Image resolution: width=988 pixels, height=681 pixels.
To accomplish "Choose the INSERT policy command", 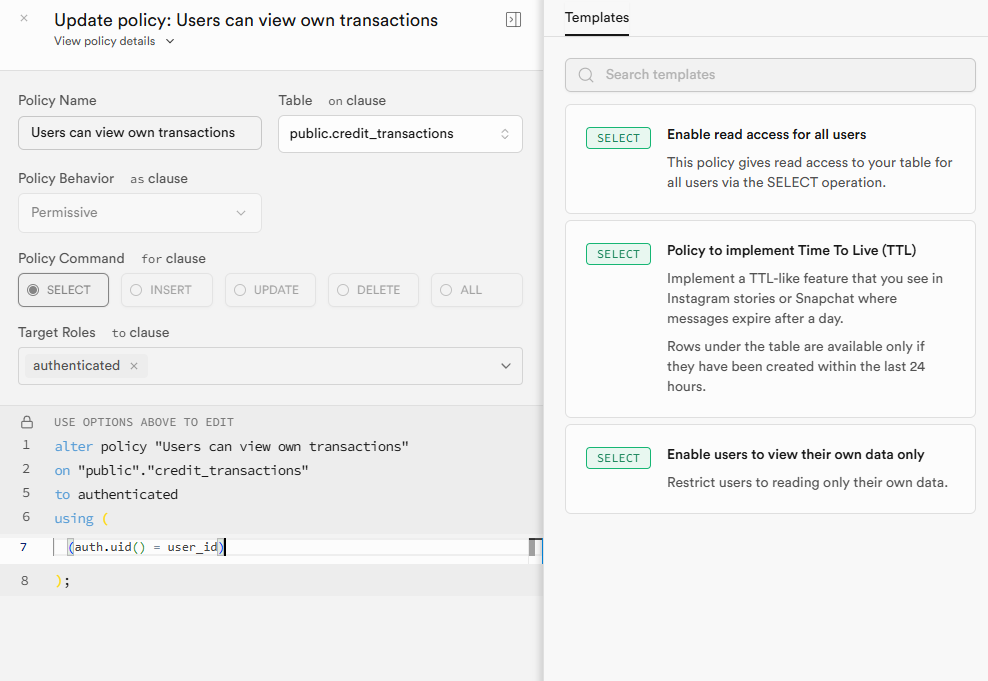I will point(166,290).
